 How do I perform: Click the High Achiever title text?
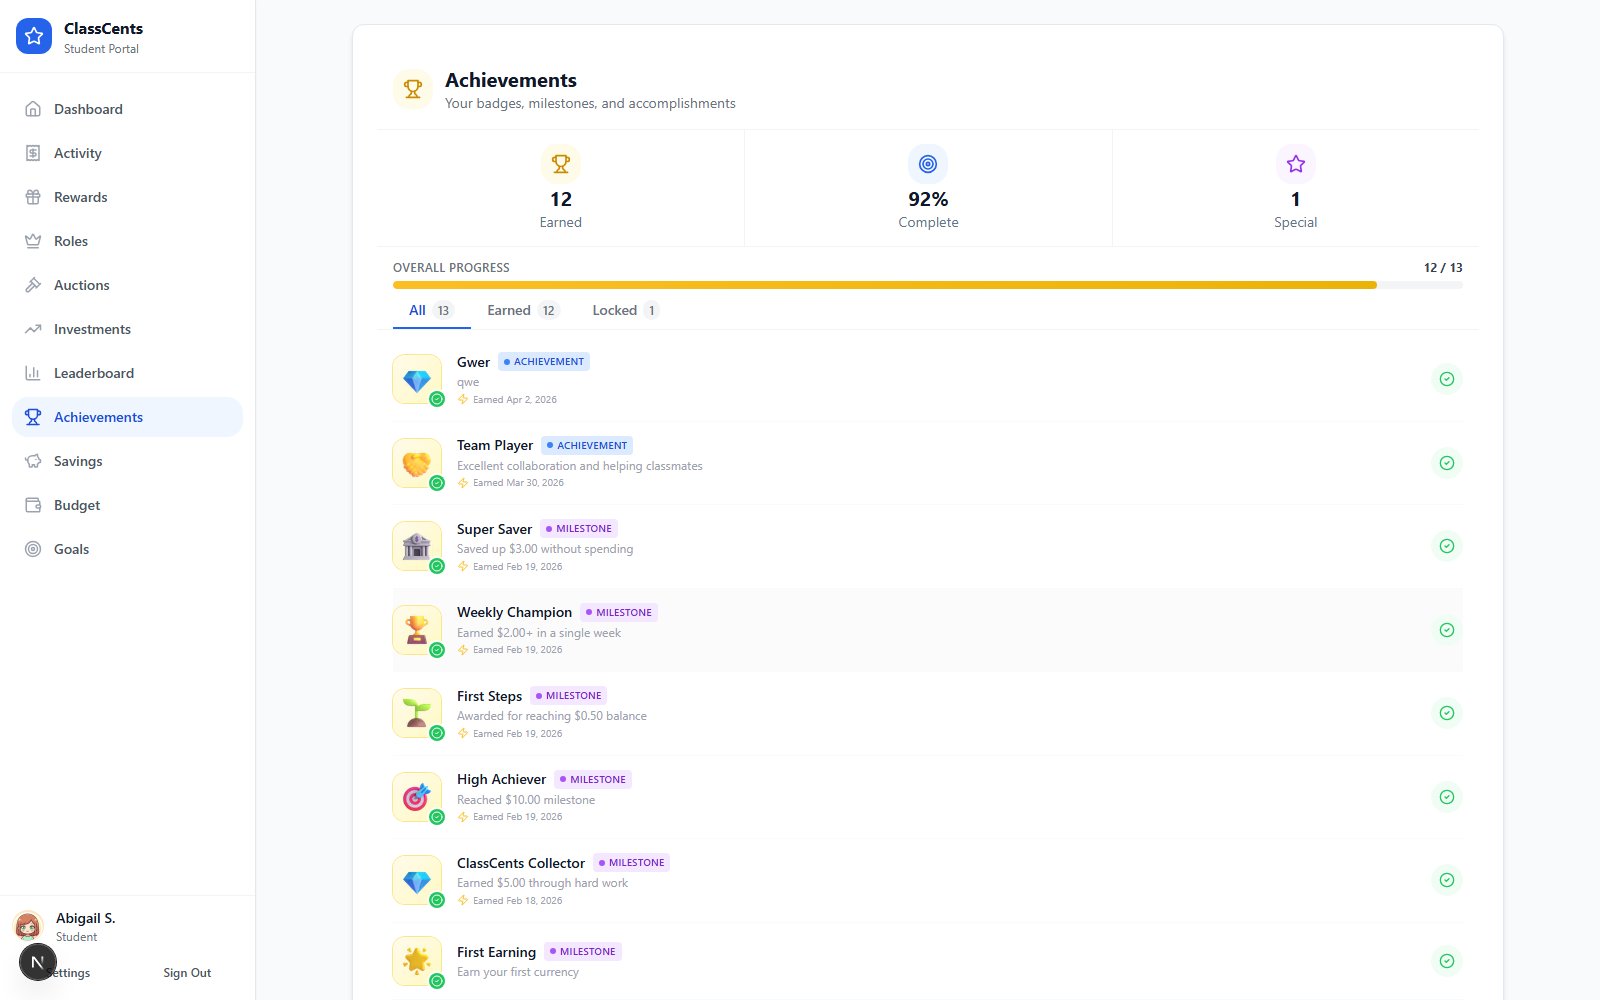click(502, 779)
